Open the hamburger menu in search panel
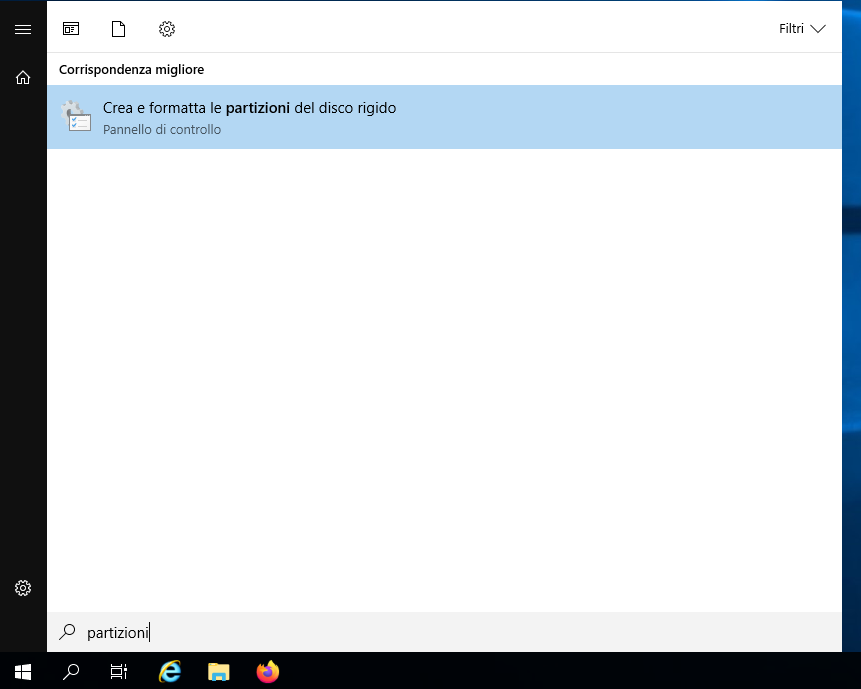 pos(23,29)
